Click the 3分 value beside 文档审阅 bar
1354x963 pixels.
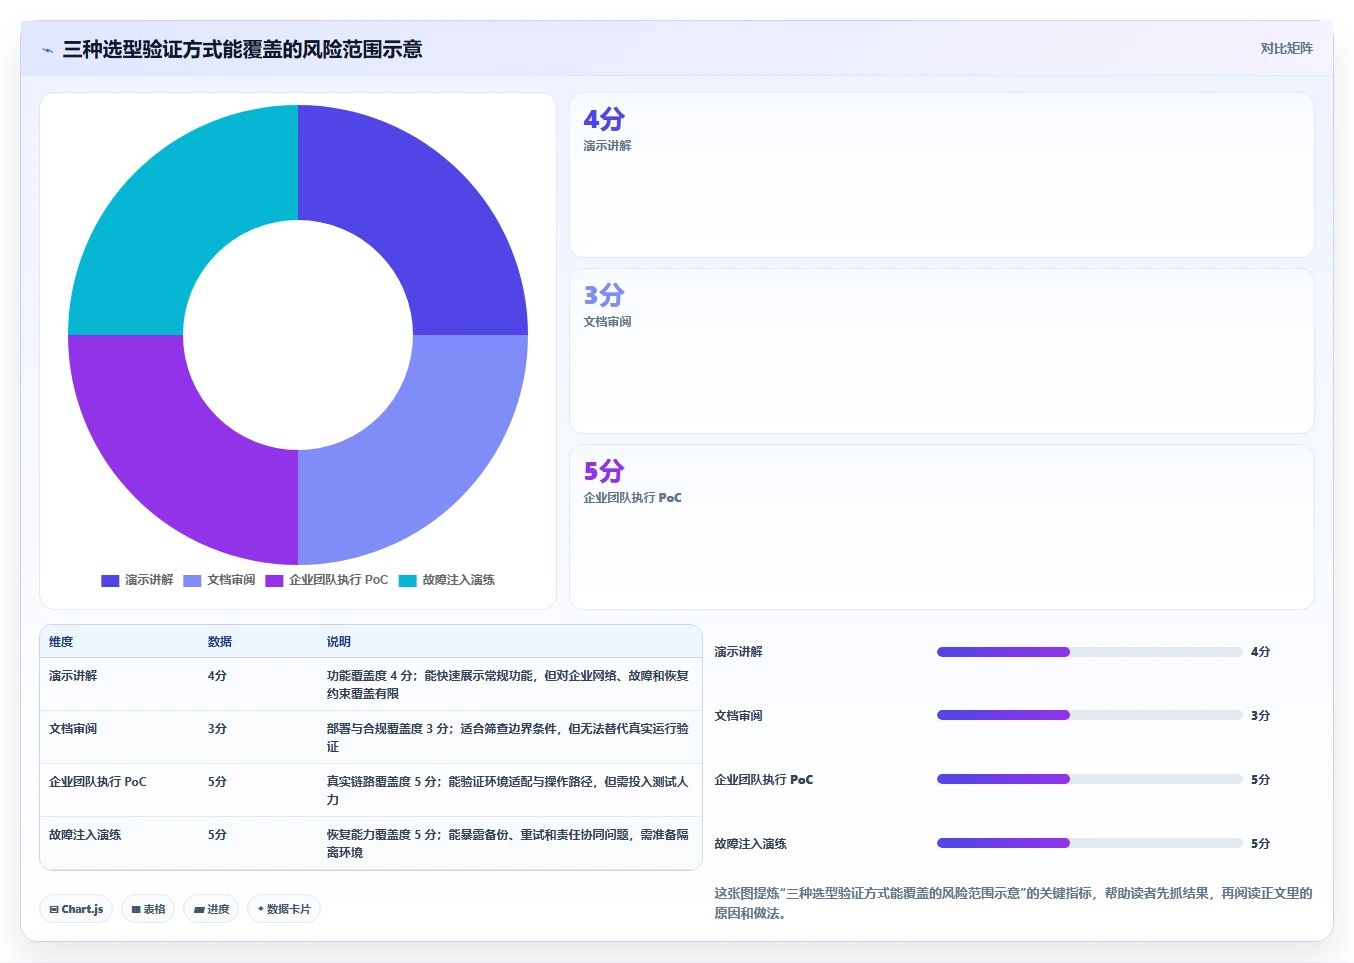click(1260, 716)
